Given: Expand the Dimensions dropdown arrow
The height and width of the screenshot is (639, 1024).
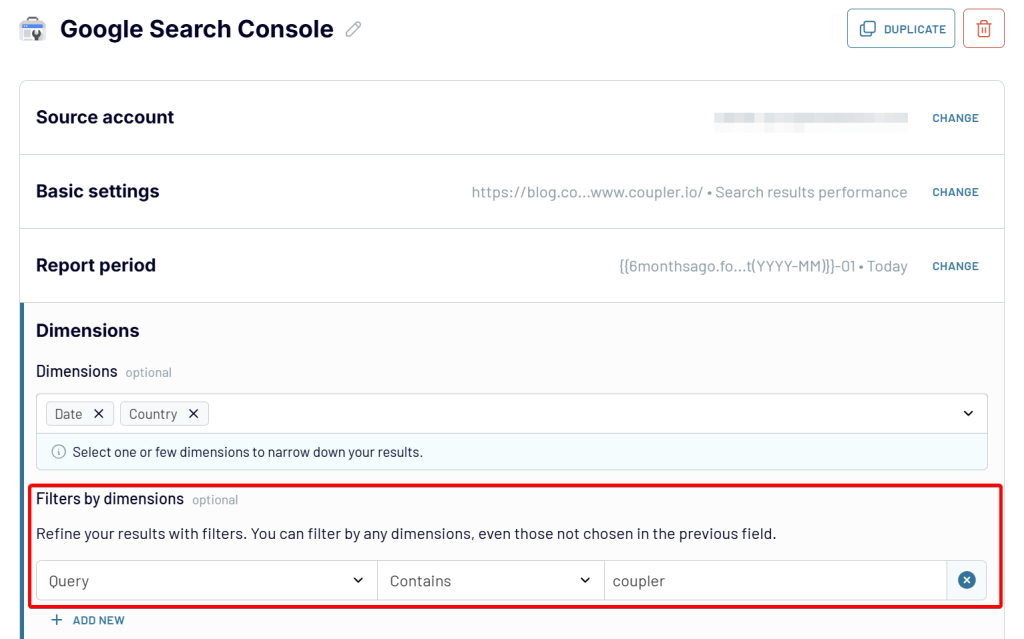Looking at the screenshot, I should 968,414.
